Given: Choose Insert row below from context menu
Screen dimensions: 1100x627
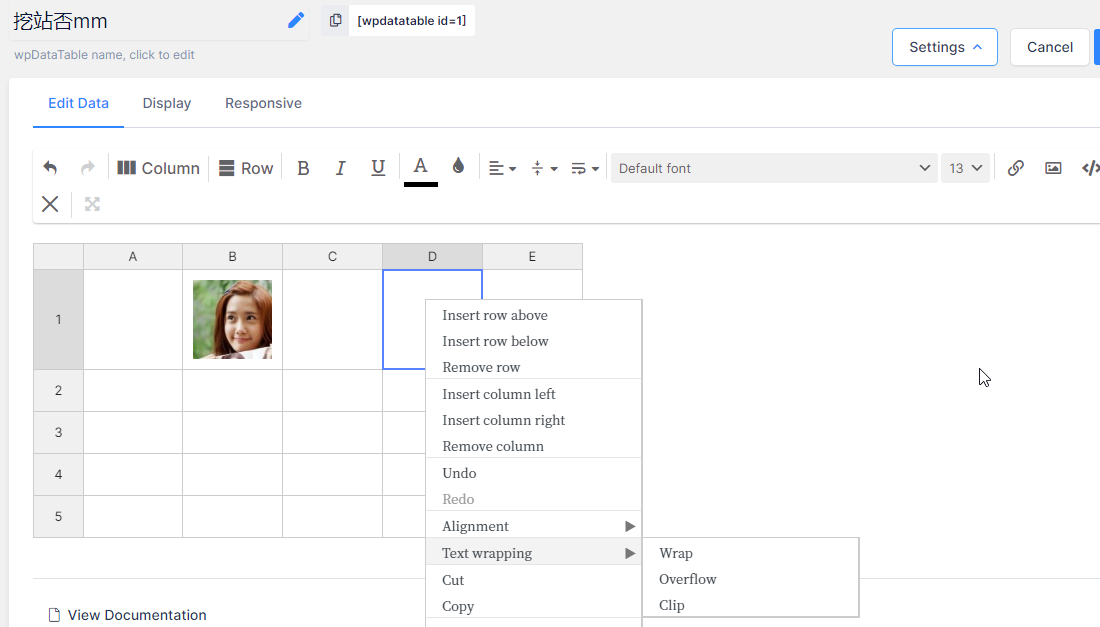Looking at the screenshot, I should coord(495,341).
